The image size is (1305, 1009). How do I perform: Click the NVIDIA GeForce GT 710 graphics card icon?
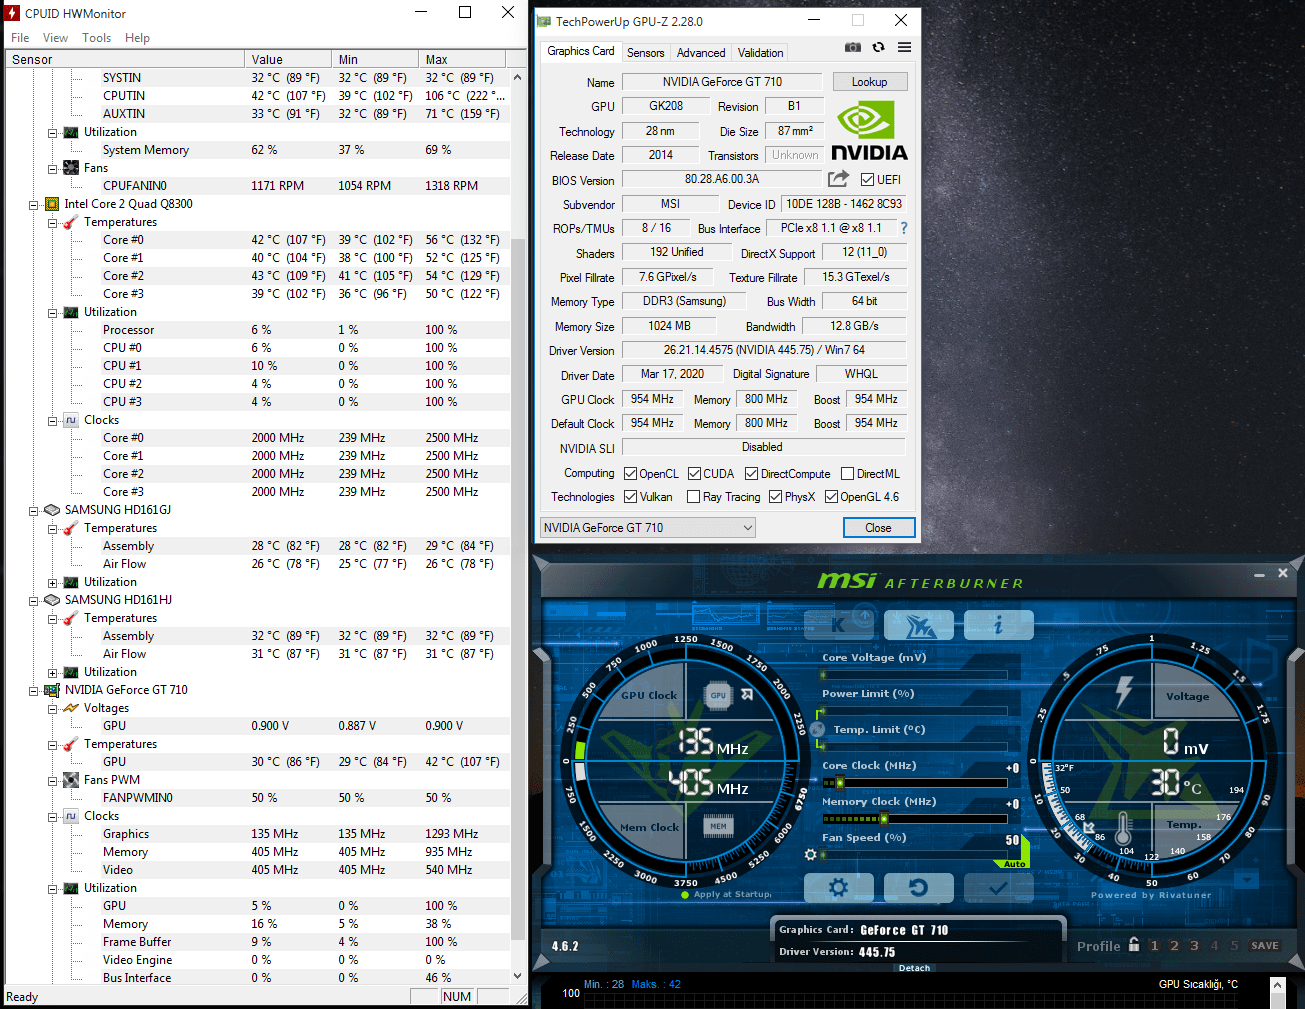(x=52, y=690)
